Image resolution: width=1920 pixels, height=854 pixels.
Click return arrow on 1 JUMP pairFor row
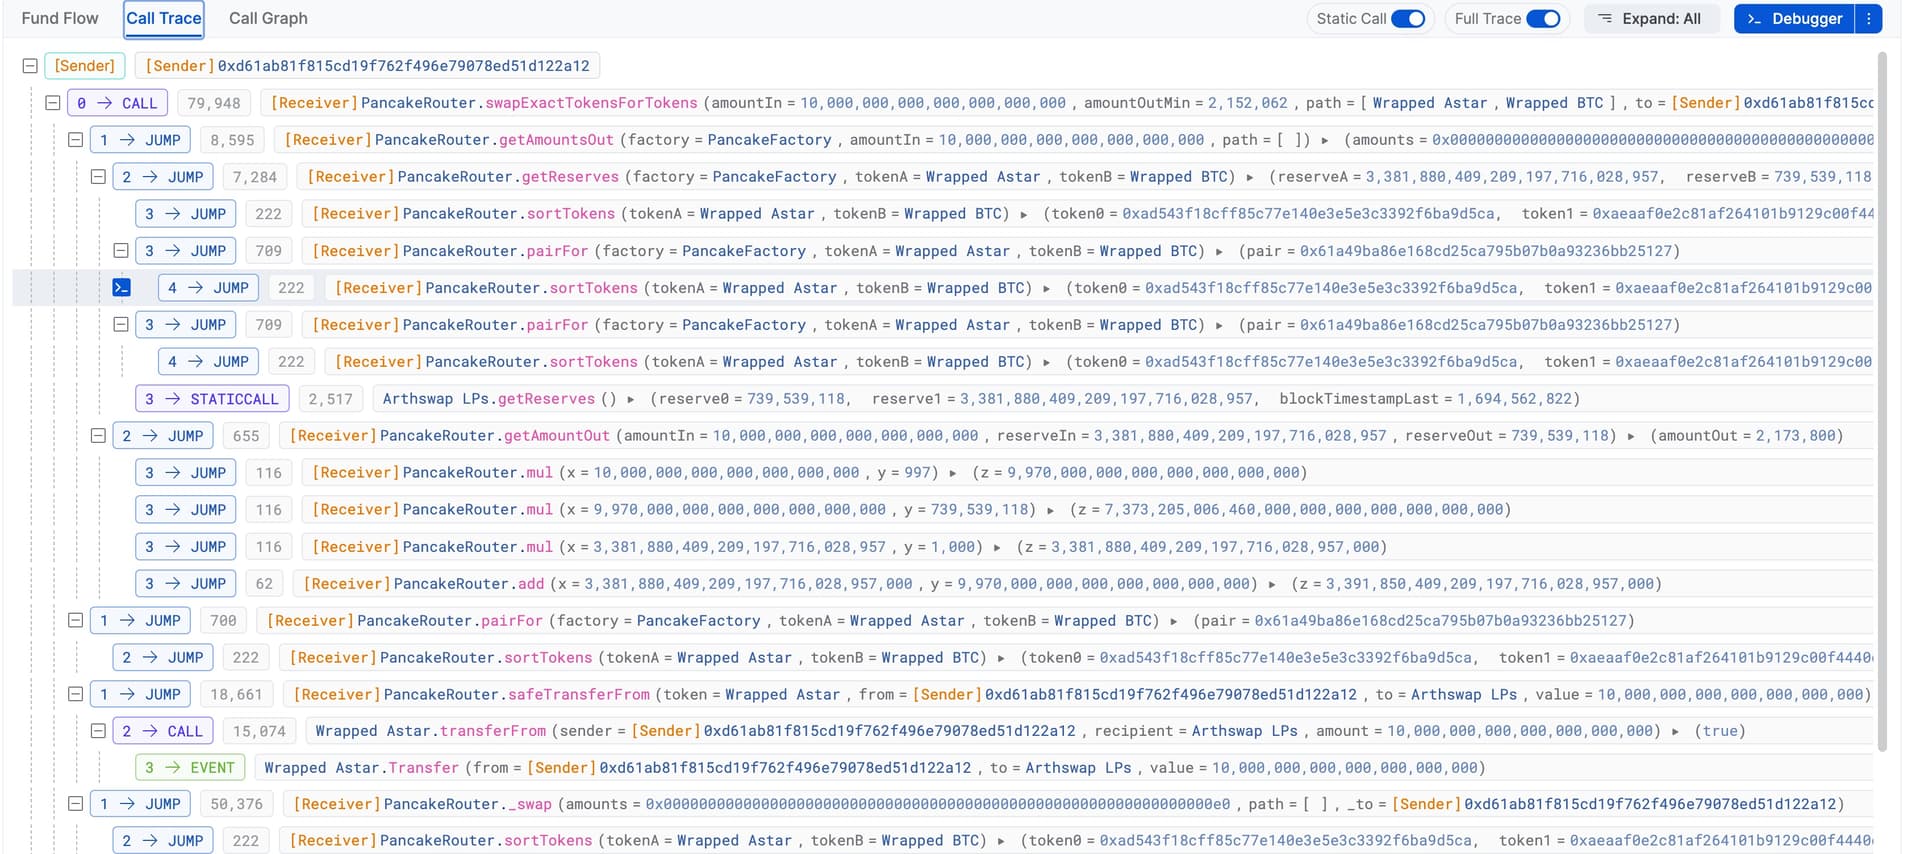[1174, 622]
